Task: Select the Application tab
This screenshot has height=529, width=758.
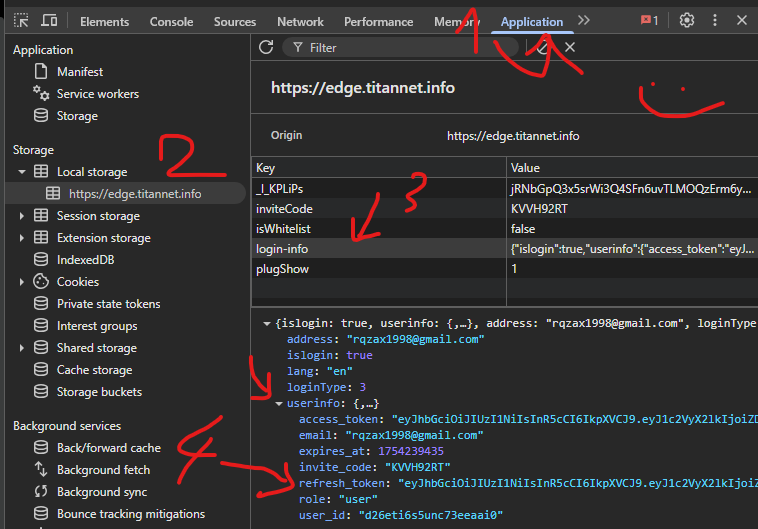Action: 532,22
